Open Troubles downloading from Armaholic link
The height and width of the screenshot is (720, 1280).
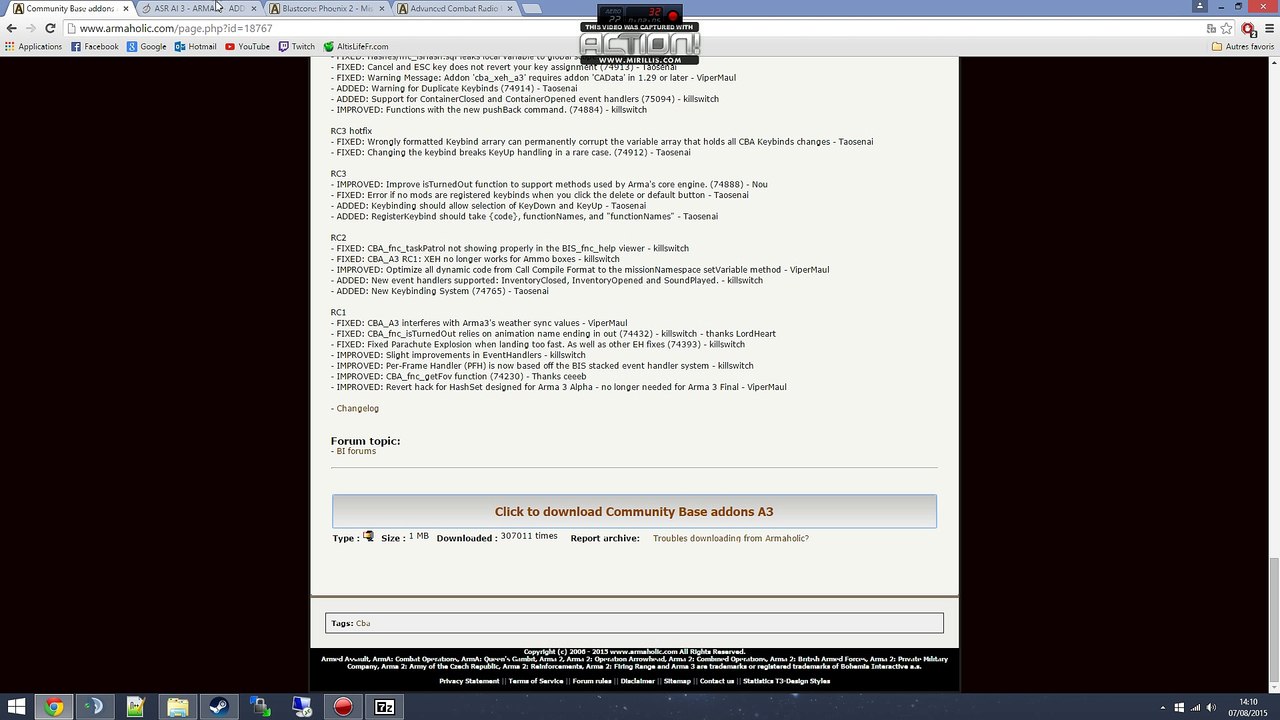(x=730, y=538)
